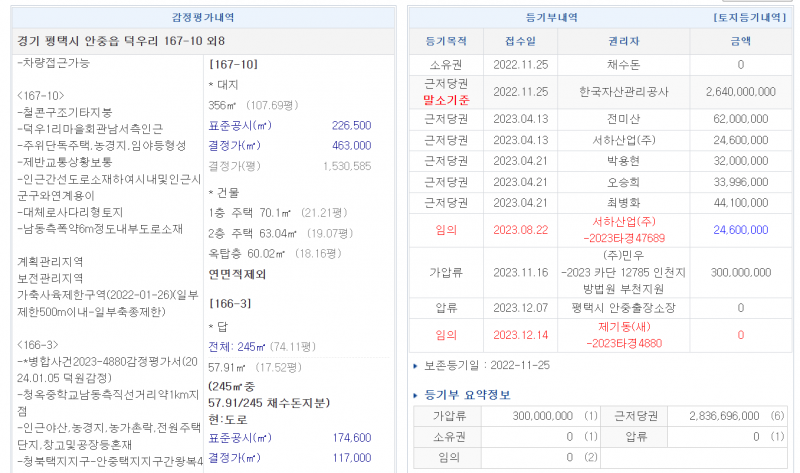Select the 등기부내역 panel header
The image size is (800, 473).
click(552, 17)
